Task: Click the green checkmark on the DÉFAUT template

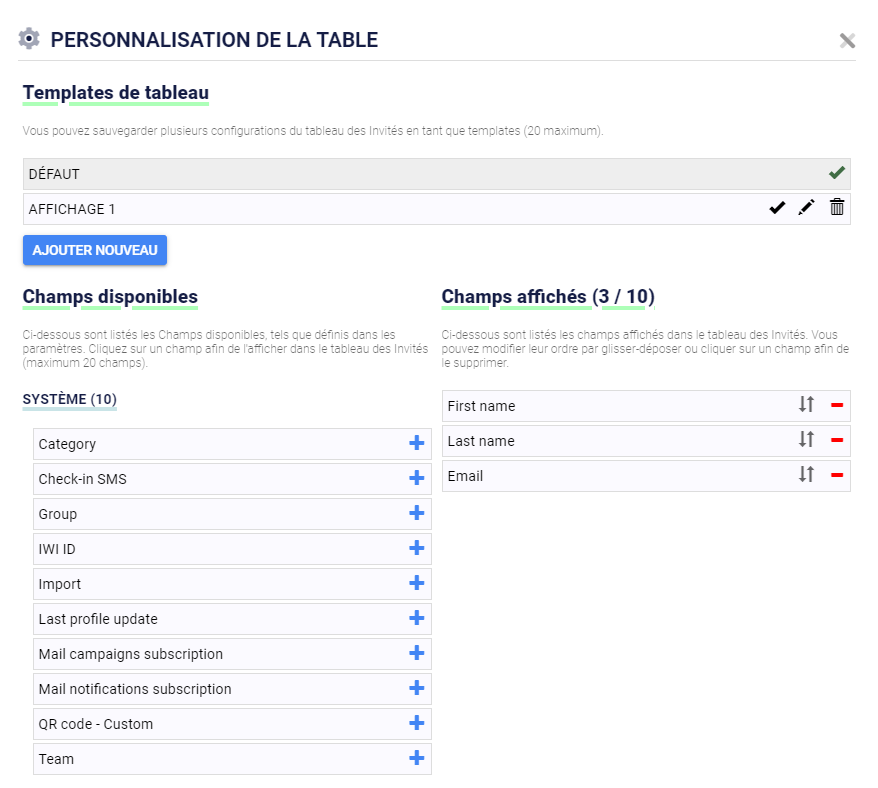Action: tap(837, 173)
